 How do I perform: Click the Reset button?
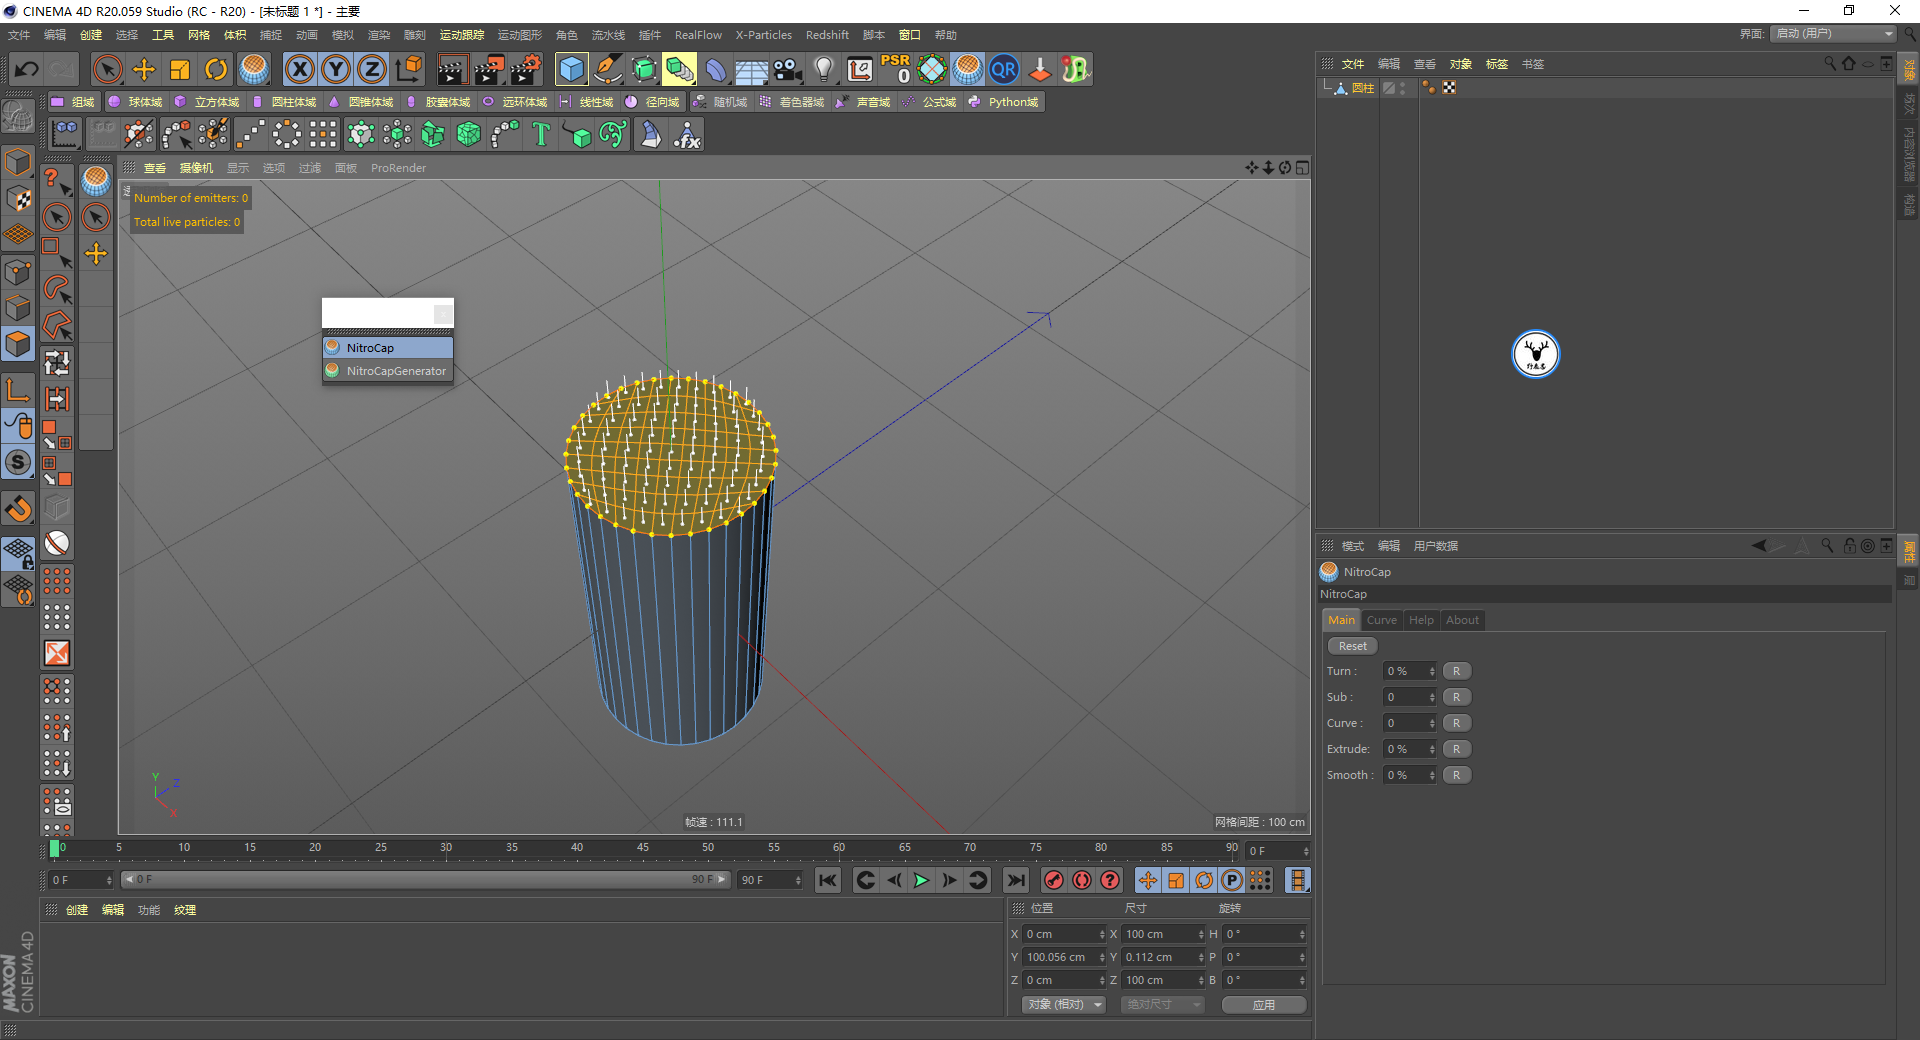pos(1352,646)
